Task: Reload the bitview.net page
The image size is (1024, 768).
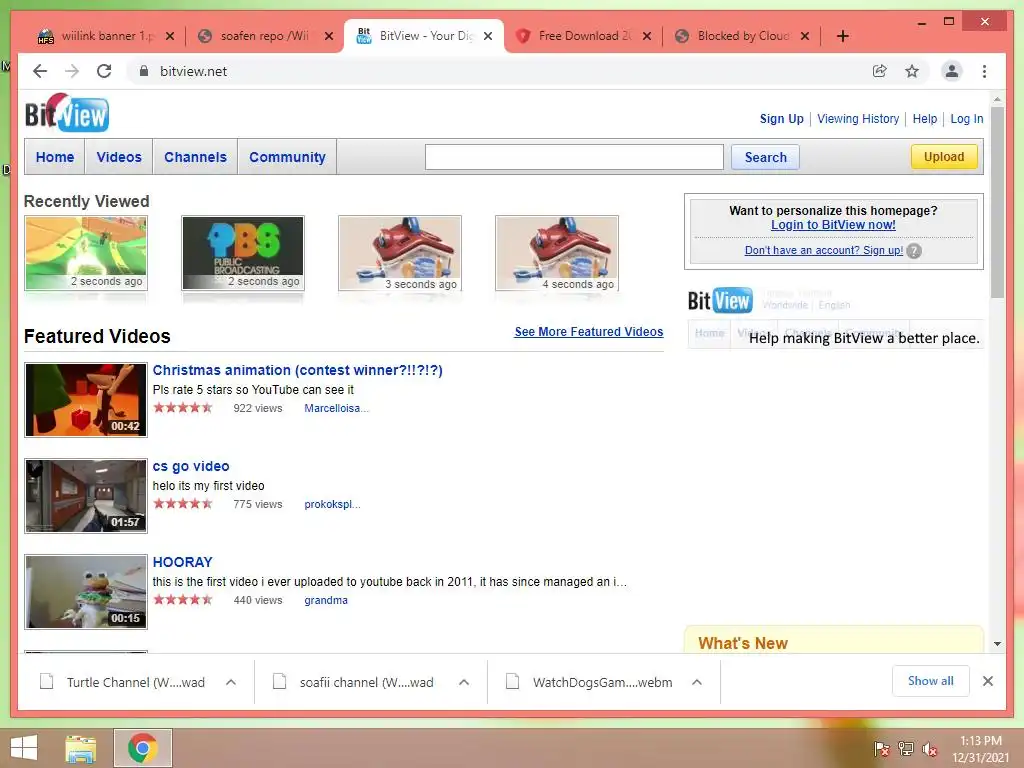Action: pyautogui.click(x=104, y=71)
